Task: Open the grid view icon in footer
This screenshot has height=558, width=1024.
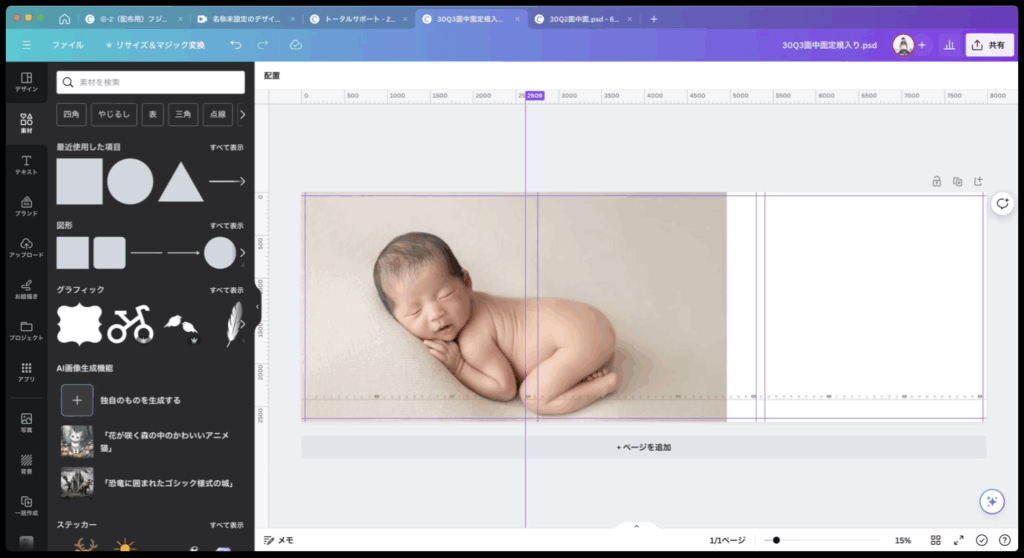Action: pyautogui.click(x=936, y=540)
